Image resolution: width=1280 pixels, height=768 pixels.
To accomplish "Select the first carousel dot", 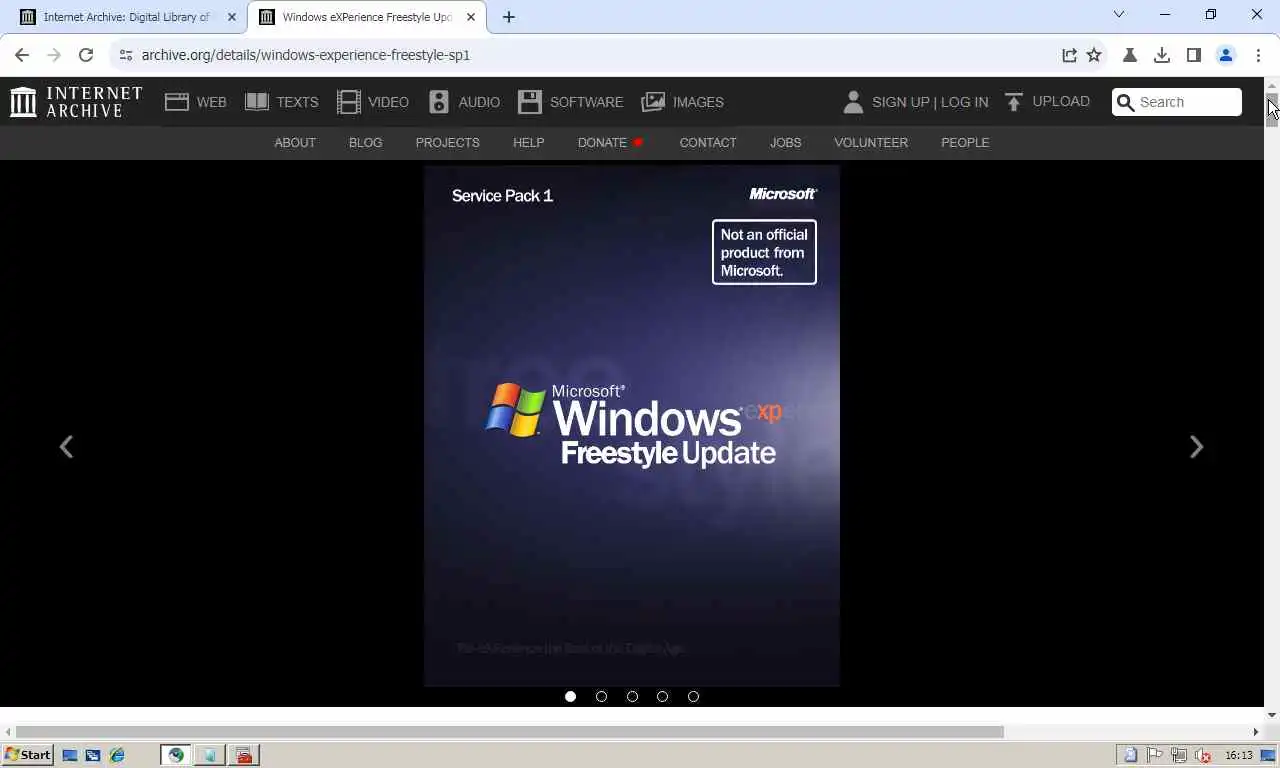I will coord(571,697).
